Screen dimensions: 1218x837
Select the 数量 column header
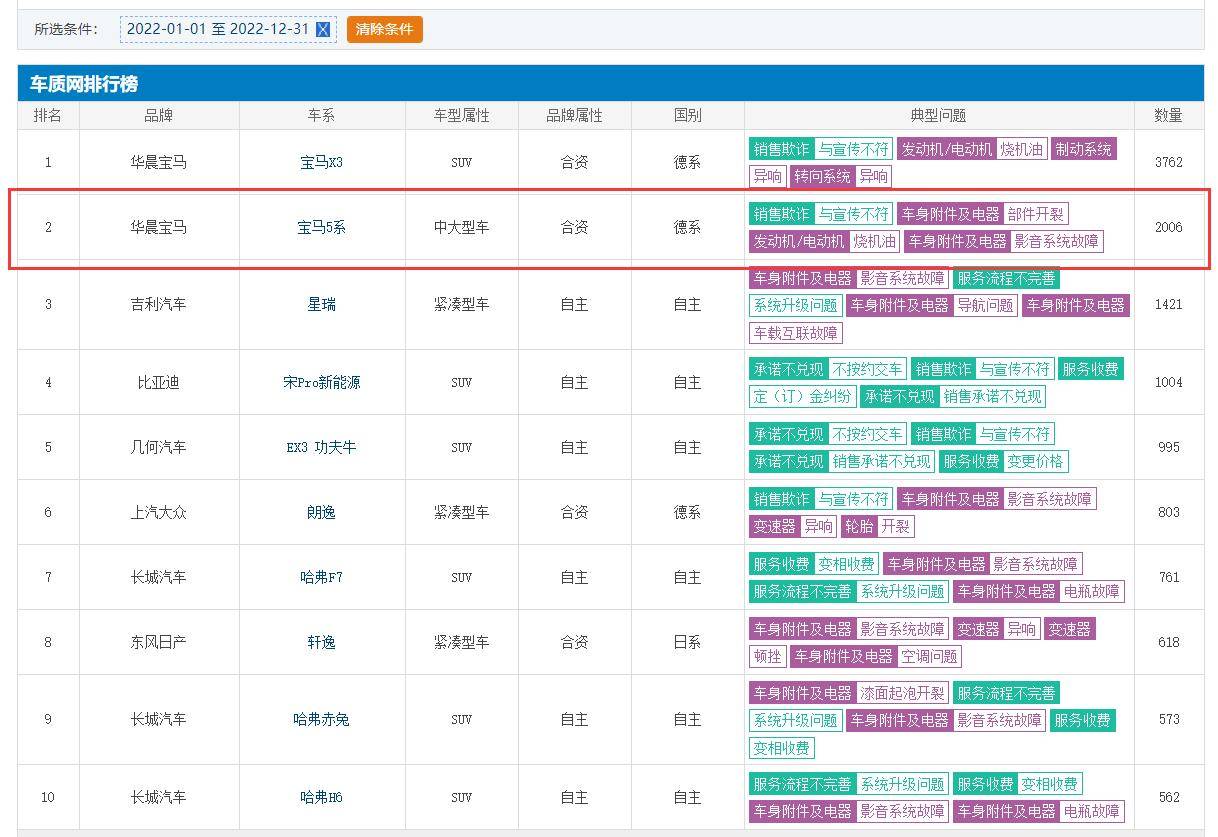1169,115
